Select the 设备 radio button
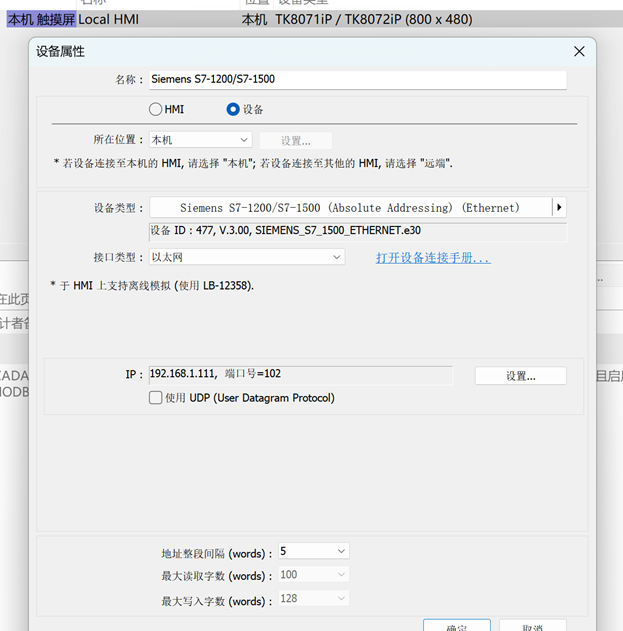This screenshot has height=631, width=623. (x=233, y=109)
